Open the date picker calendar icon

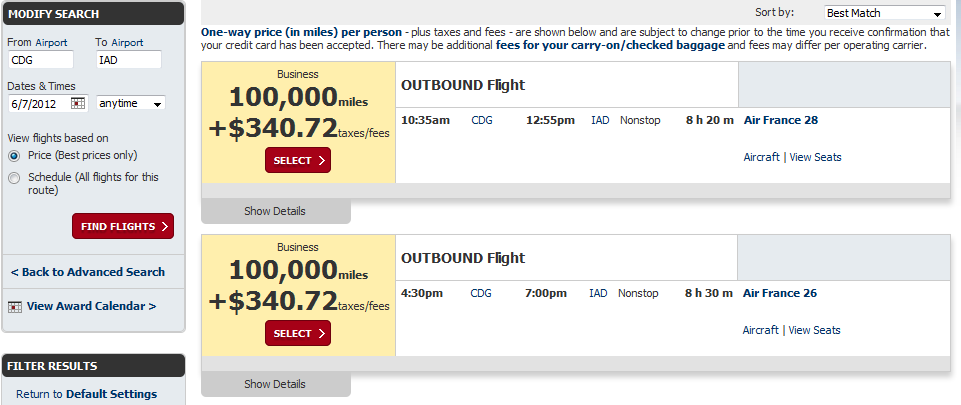[79, 103]
